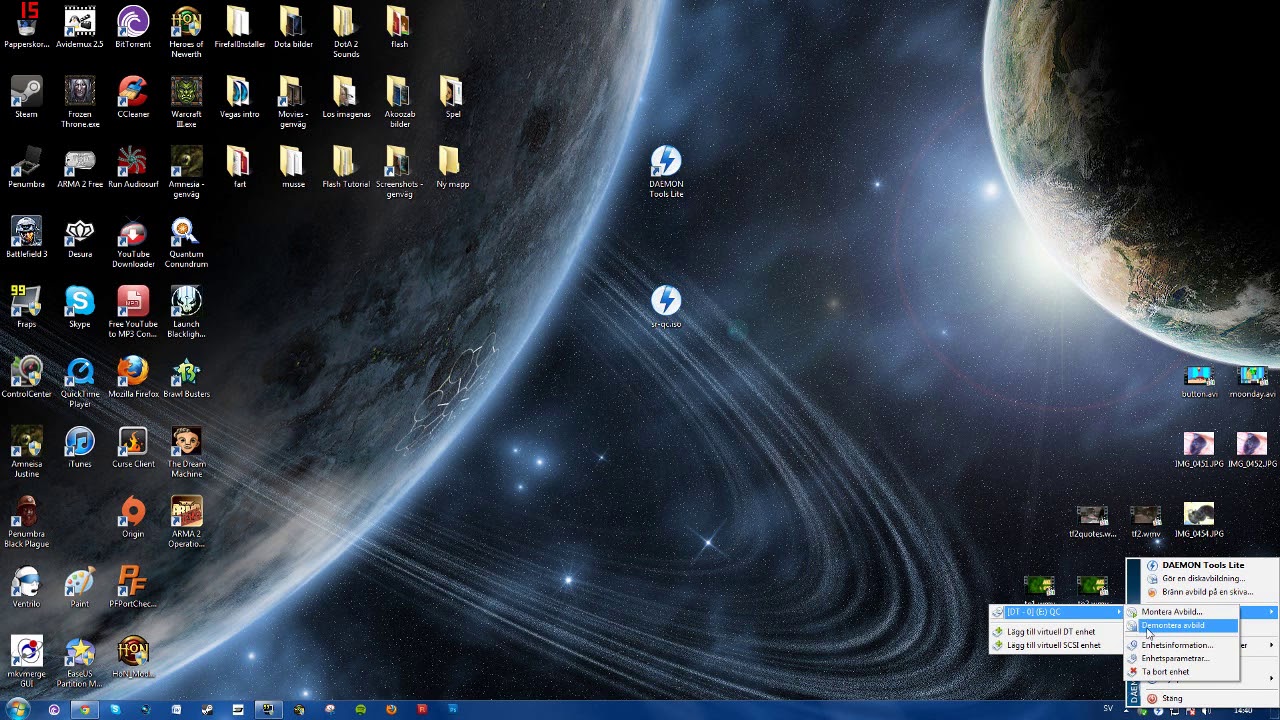Launch QuickTime Player desktop icon
The width and height of the screenshot is (1280, 720).
79,382
